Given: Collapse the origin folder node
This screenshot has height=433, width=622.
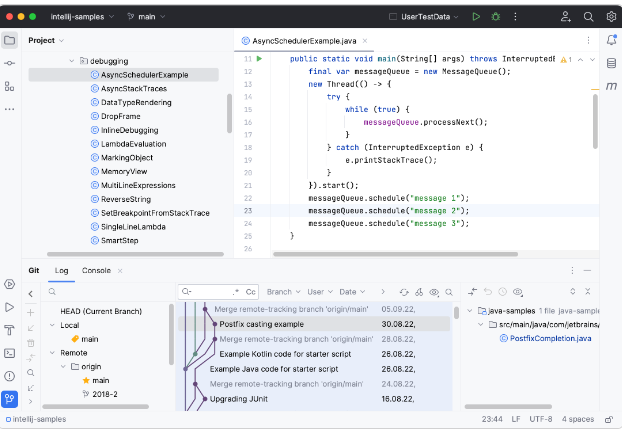Looking at the screenshot, I should tap(63, 367).
